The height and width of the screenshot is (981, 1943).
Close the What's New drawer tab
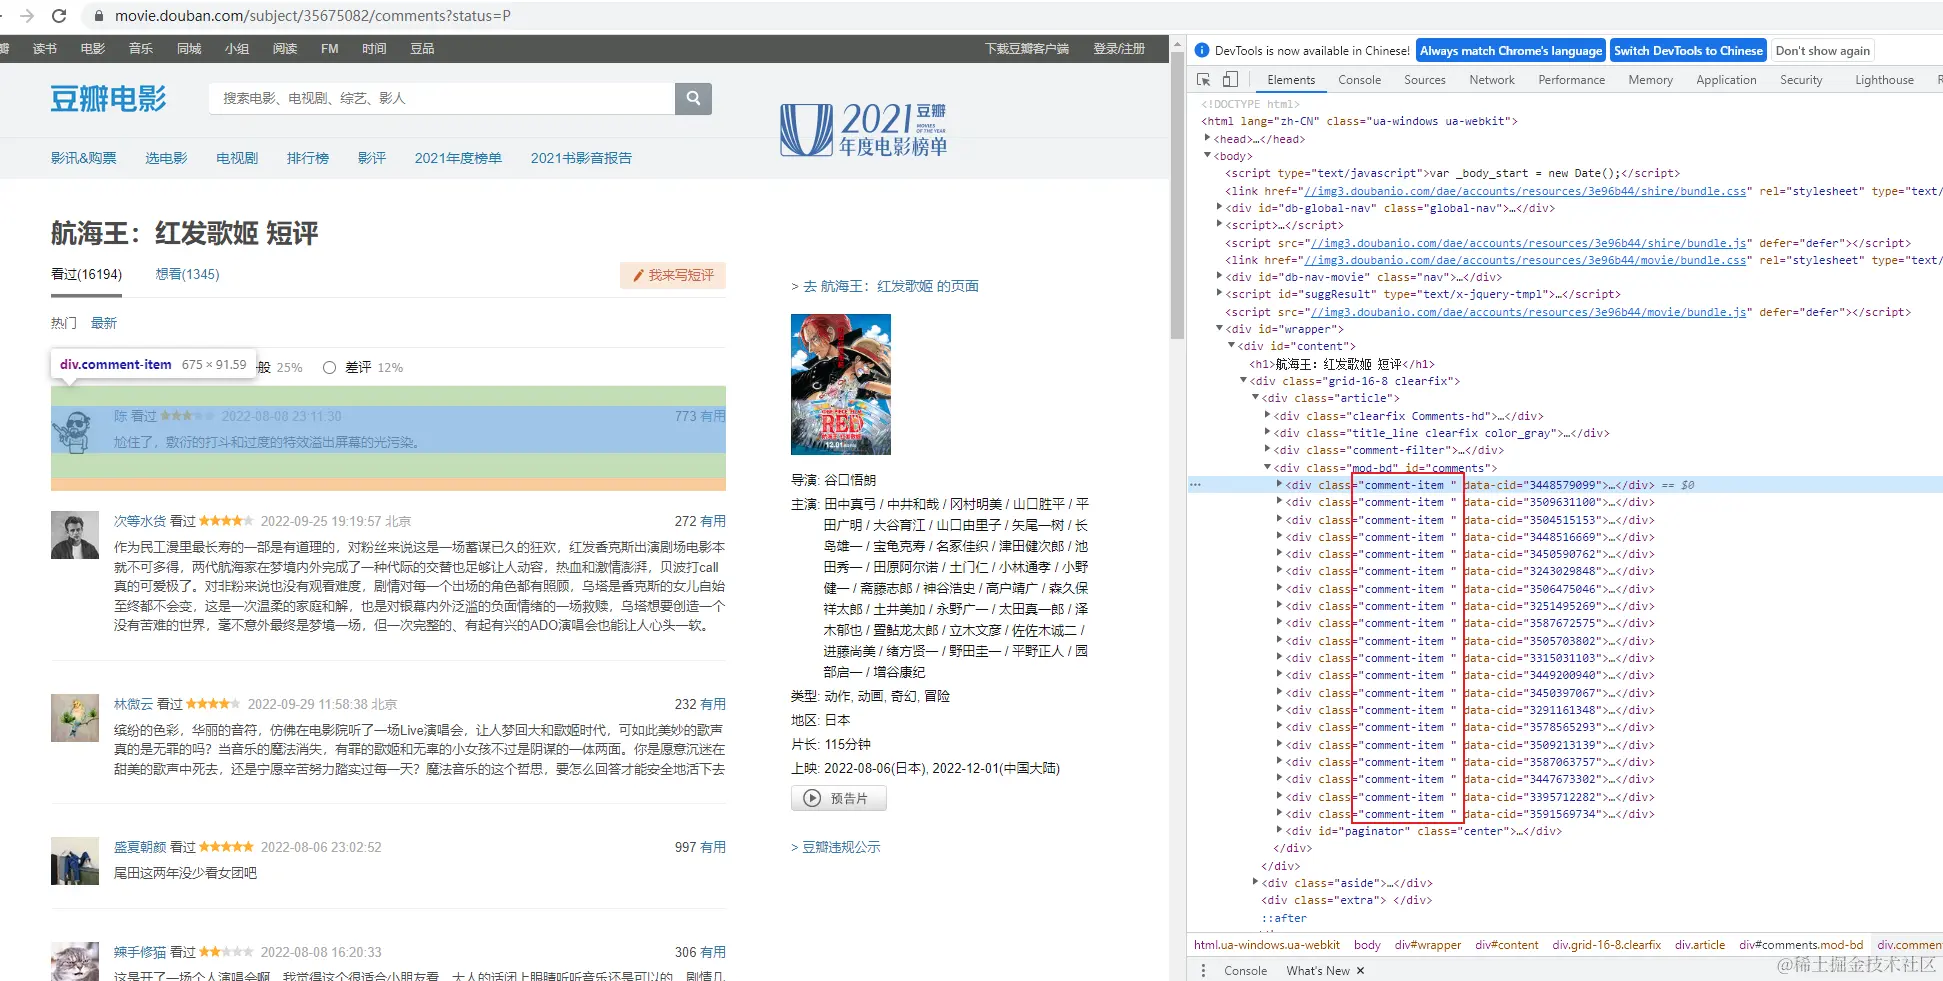[1360, 970]
